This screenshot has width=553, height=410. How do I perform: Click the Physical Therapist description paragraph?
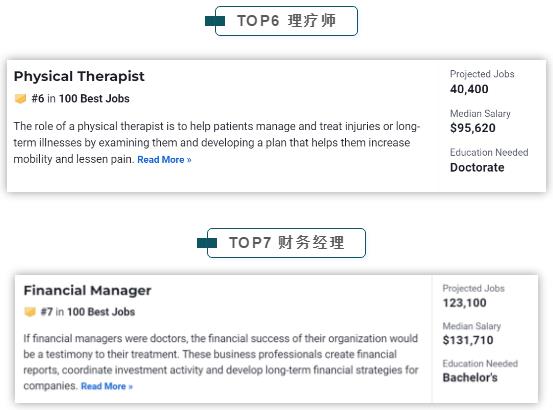pos(217,143)
